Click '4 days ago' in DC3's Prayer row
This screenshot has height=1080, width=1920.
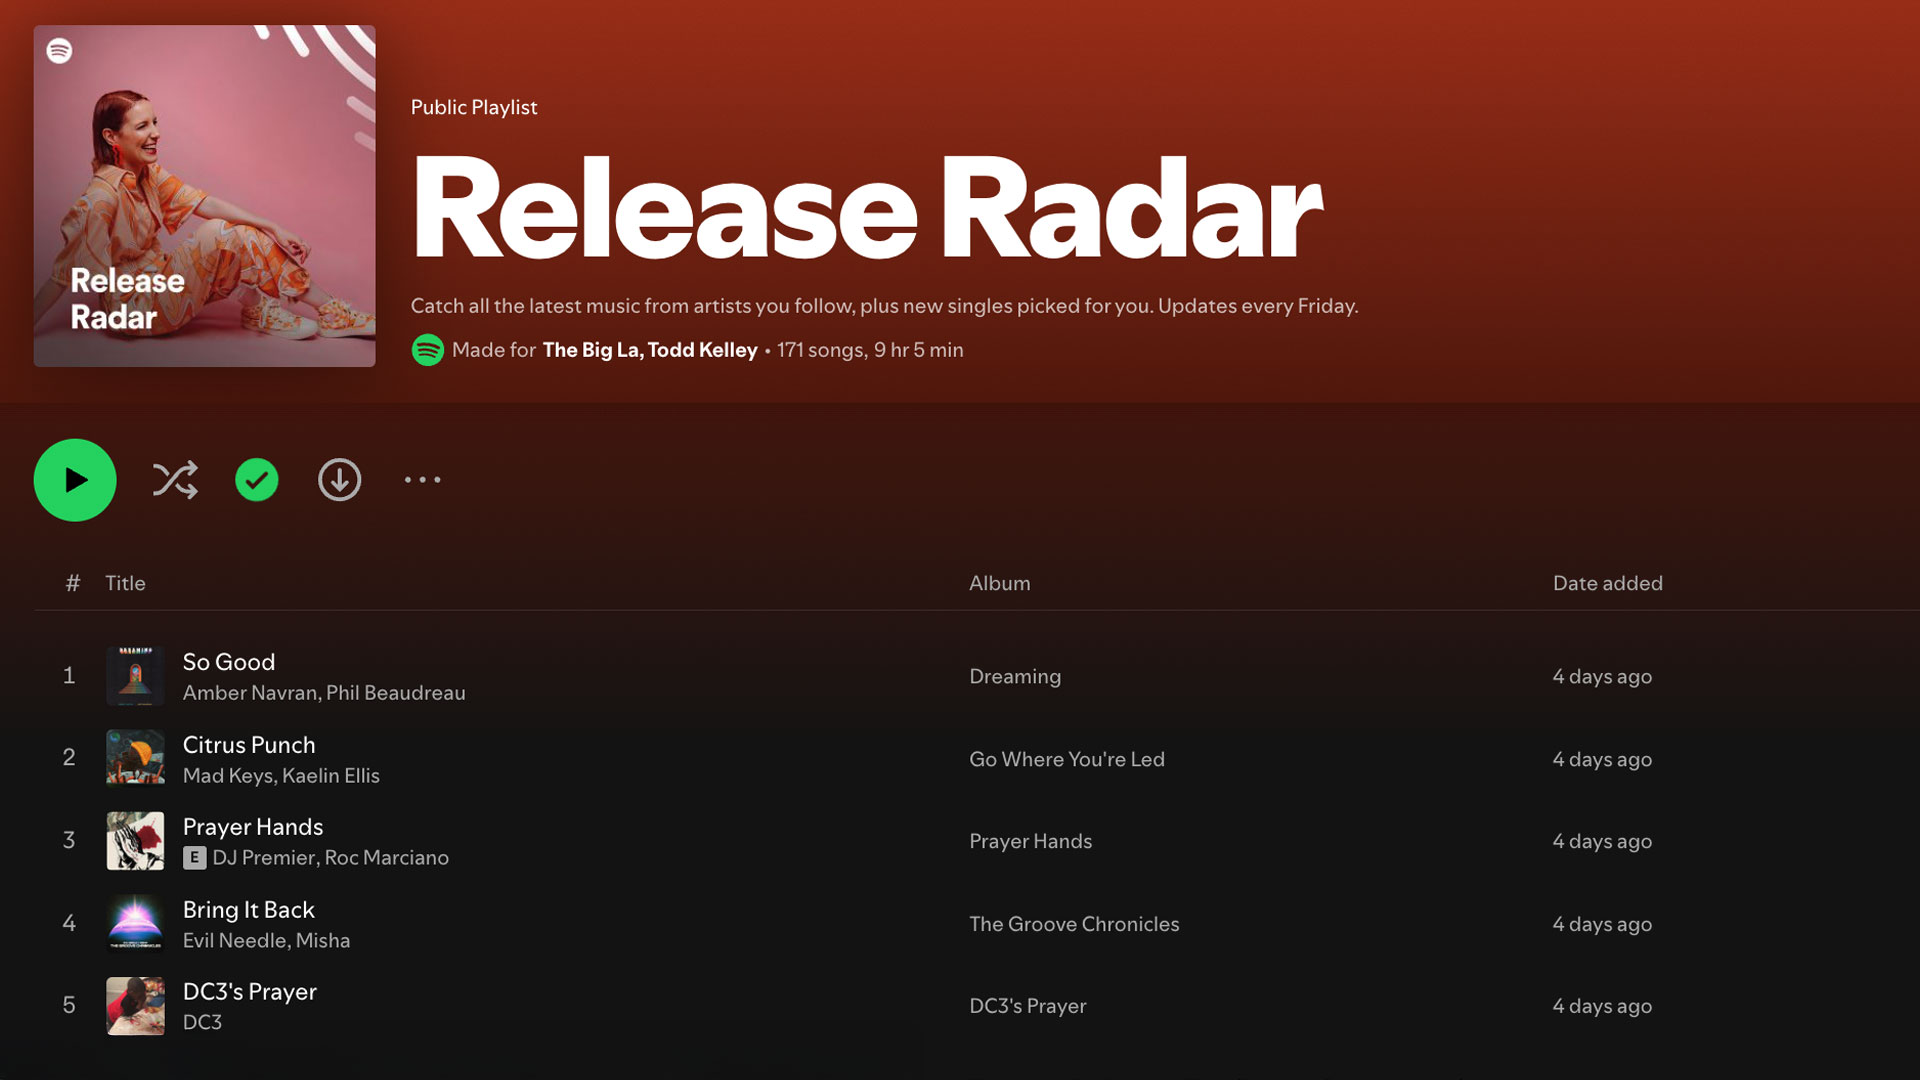[1602, 1007]
